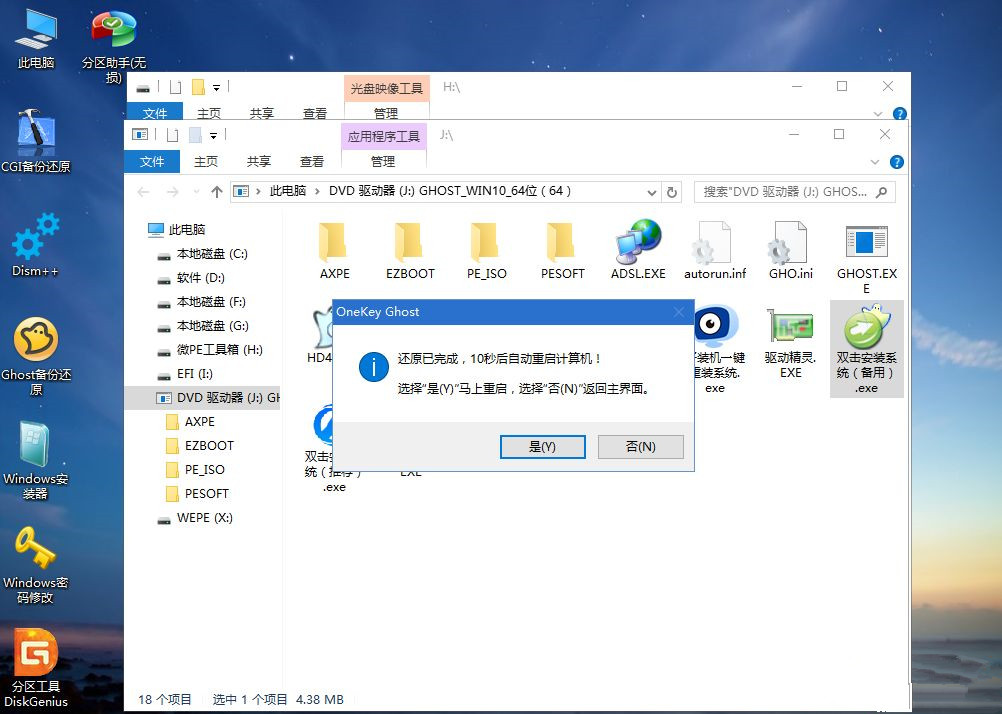Screen dimensions: 1002x714
Task: Select the 驱动精灵.EXE driver tool icon
Action: [x=789, y=325]
